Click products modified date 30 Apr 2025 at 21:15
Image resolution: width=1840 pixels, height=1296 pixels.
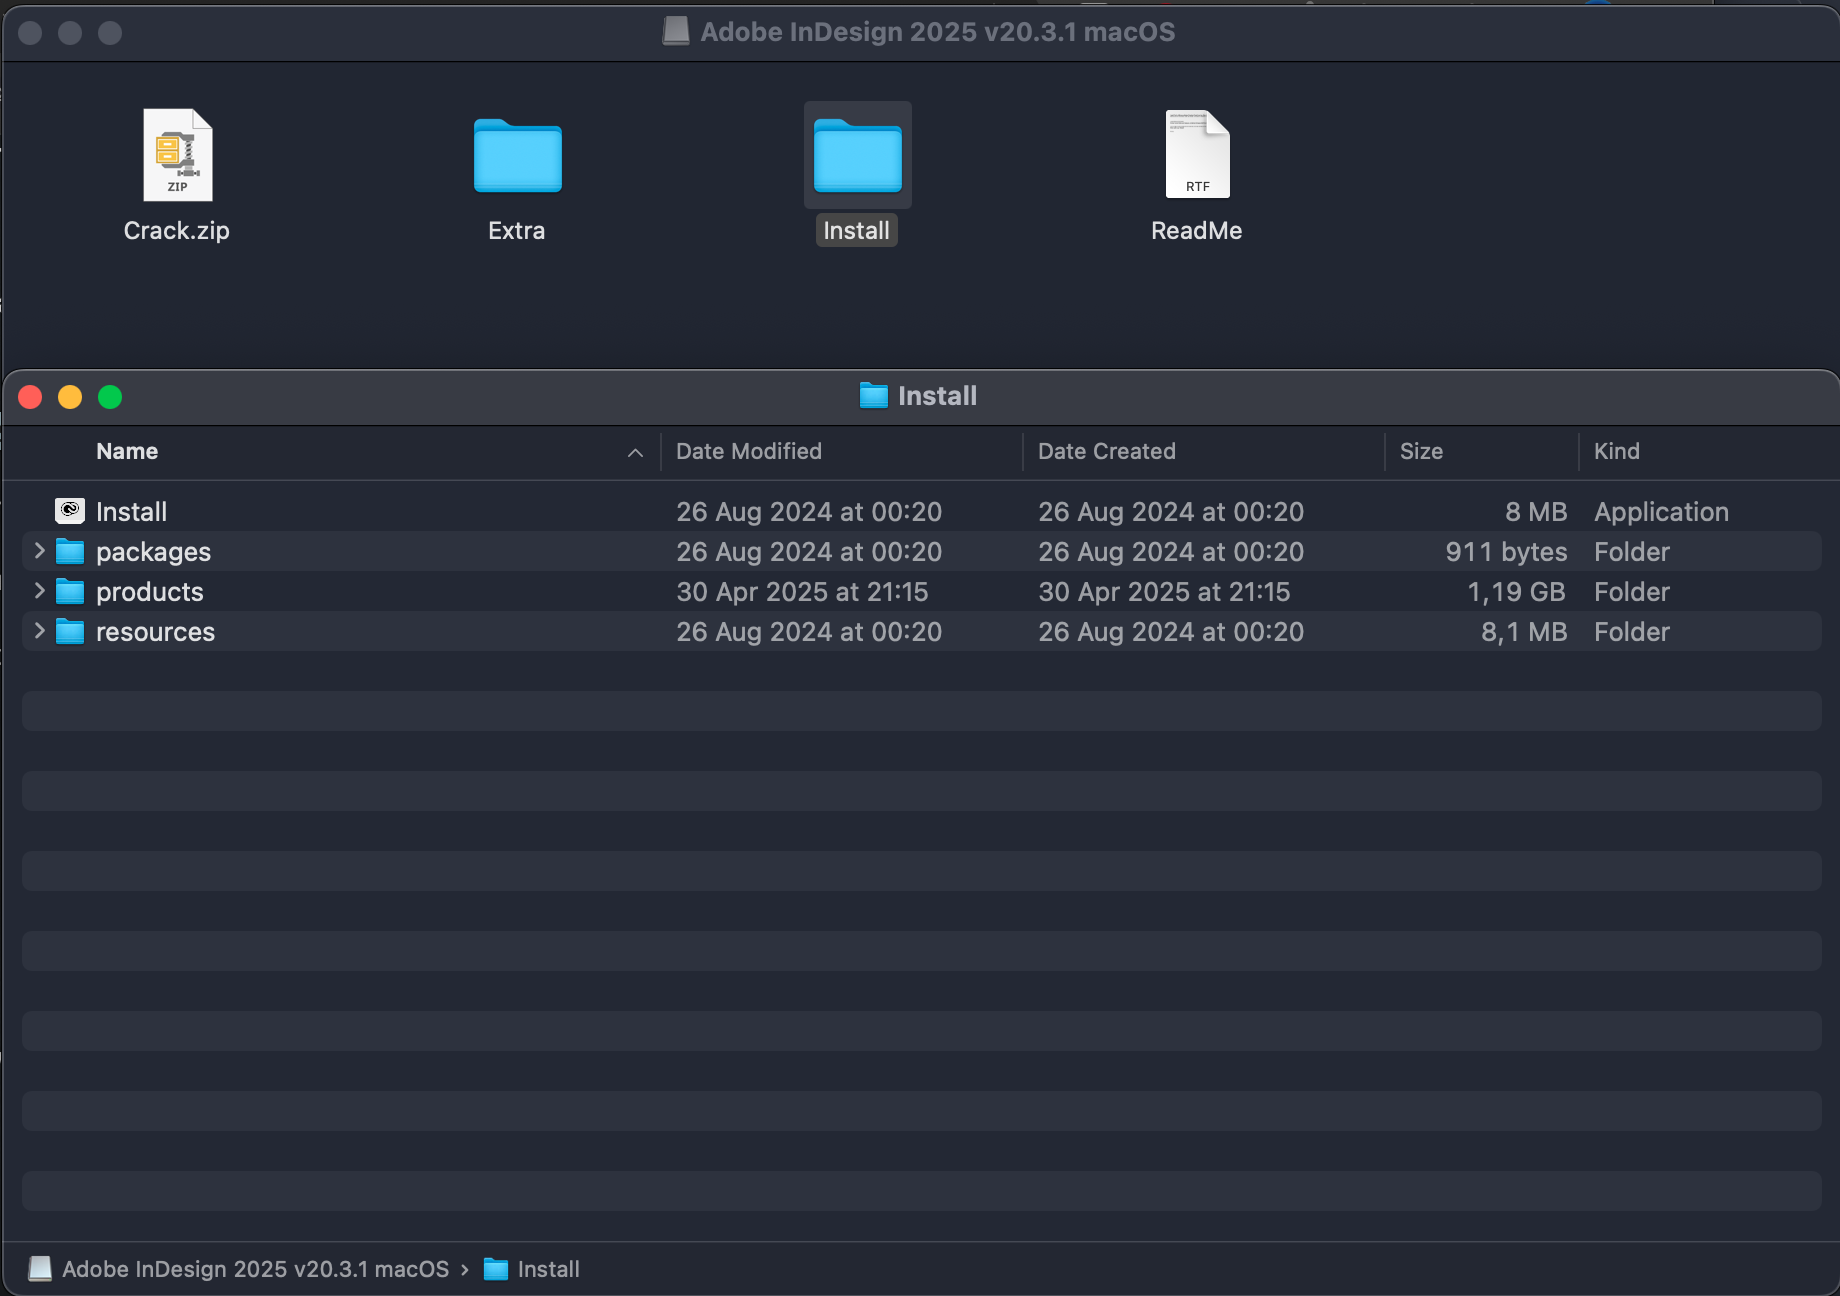coord(802,591)
